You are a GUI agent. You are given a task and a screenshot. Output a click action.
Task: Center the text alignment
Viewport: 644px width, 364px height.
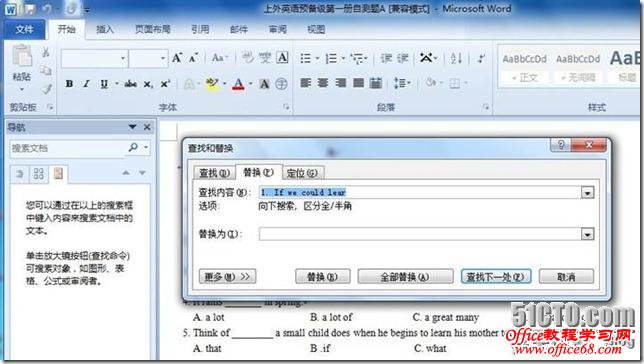coord(323,83)
